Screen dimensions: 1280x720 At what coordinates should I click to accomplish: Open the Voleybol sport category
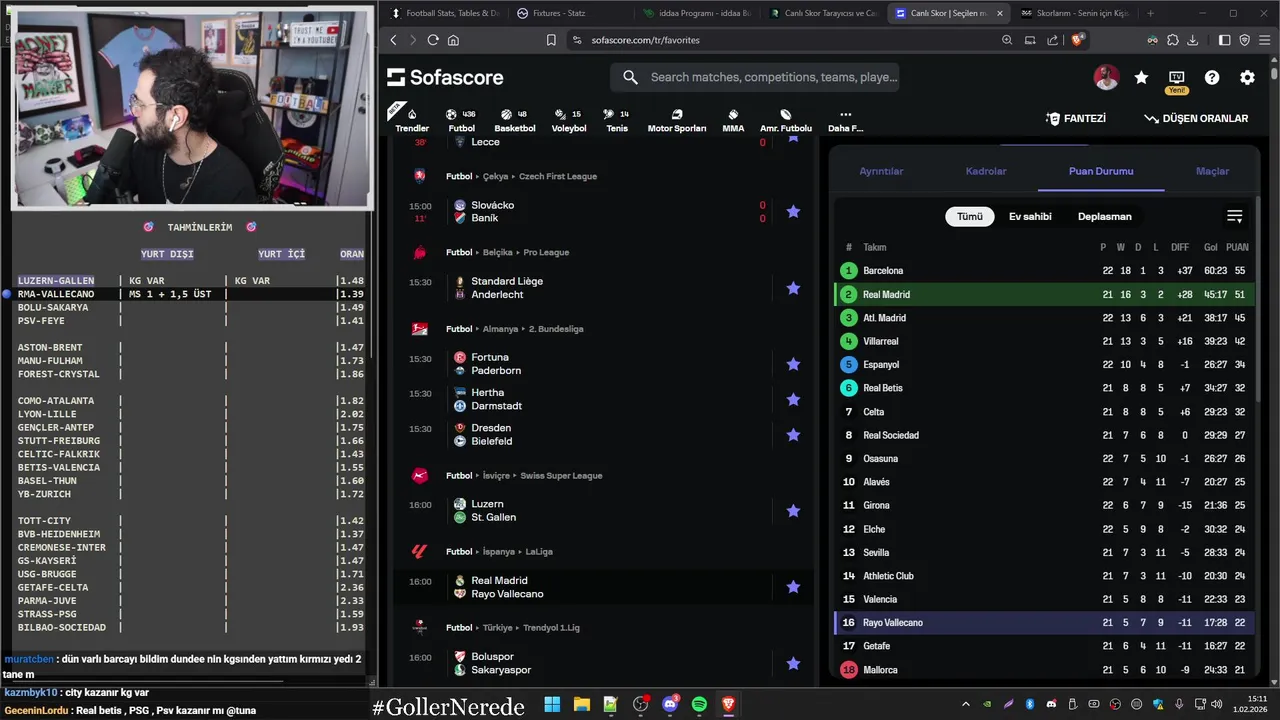569,120
